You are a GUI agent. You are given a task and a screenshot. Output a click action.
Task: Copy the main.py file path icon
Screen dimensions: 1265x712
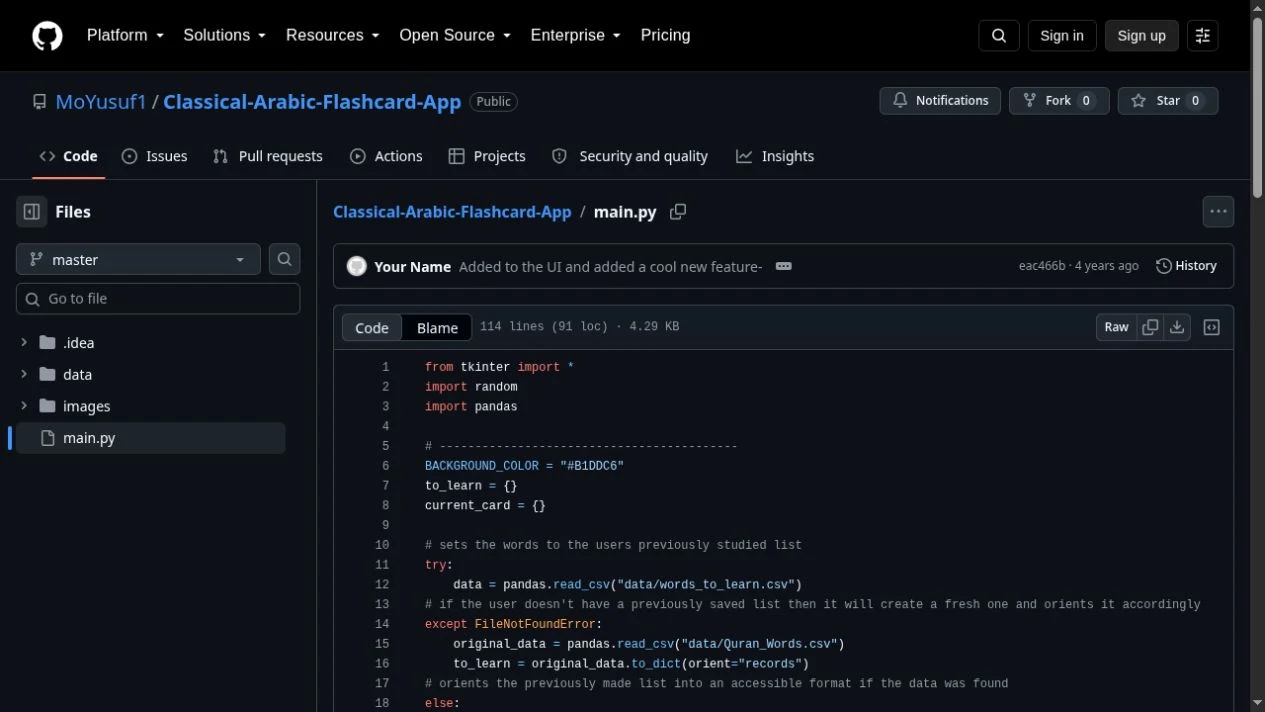(678, 212)
